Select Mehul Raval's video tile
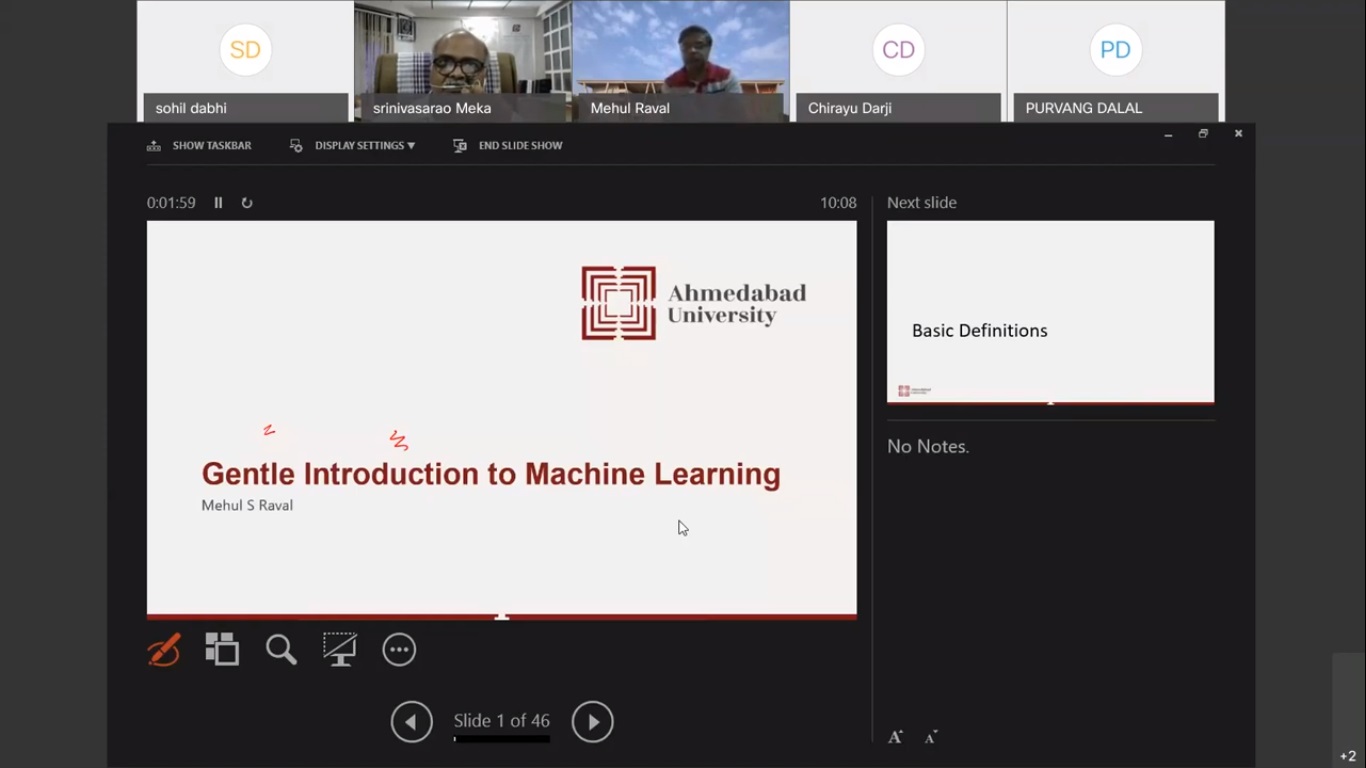 [x=681, y=60]
